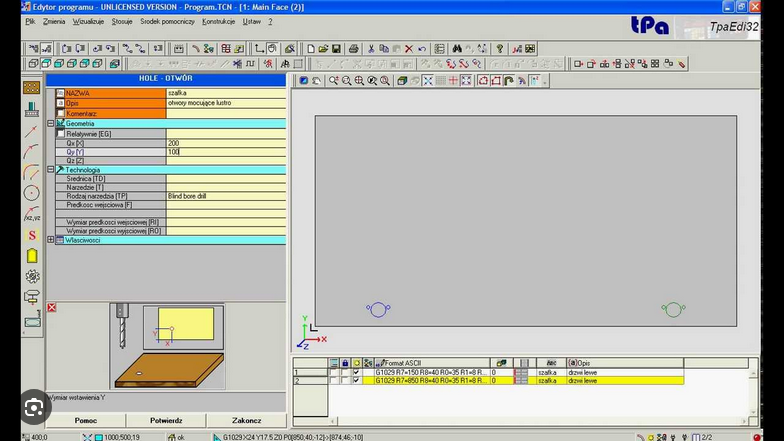Collapse the Technologia section

[x=50, y=170]
